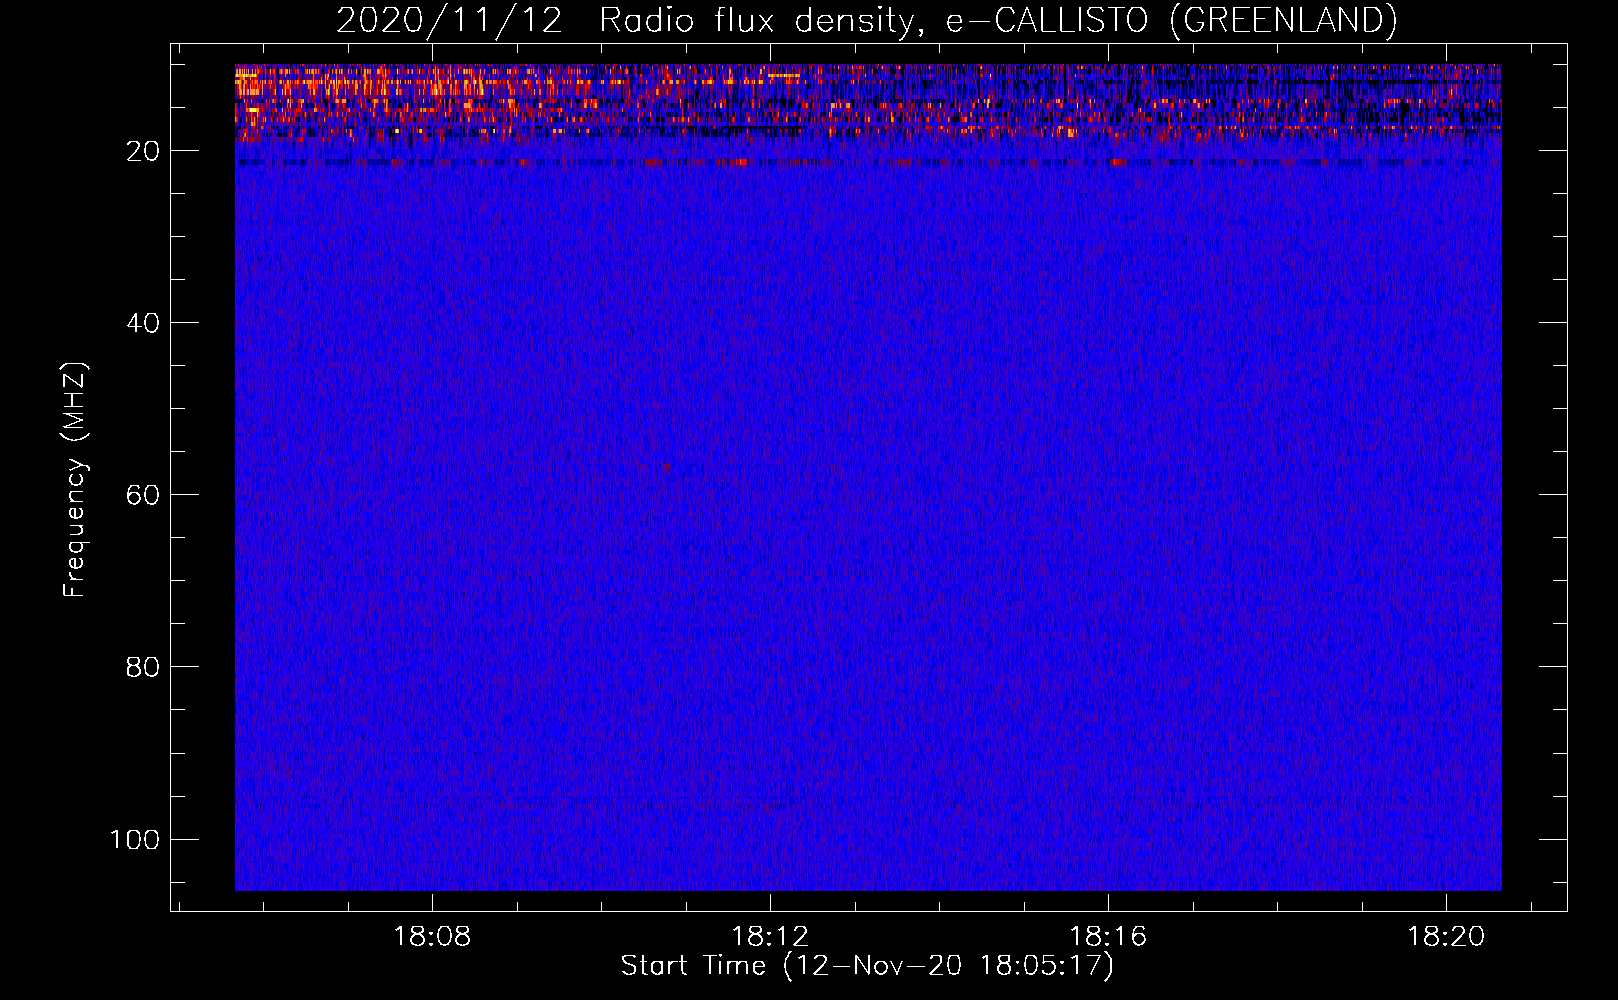Click the 40 MHz frequency tick label
This screenshot has width=1618, height=1000.
tap(143, 323)
